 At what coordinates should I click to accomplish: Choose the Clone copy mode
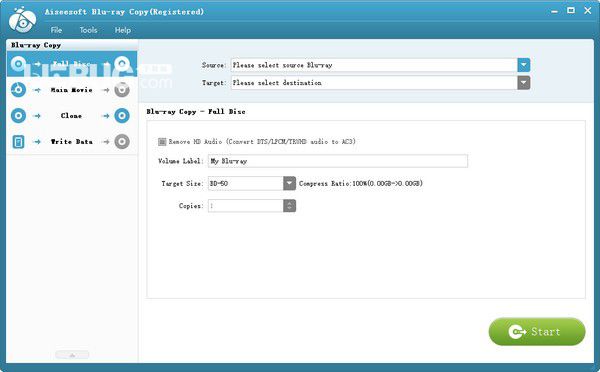72,116
